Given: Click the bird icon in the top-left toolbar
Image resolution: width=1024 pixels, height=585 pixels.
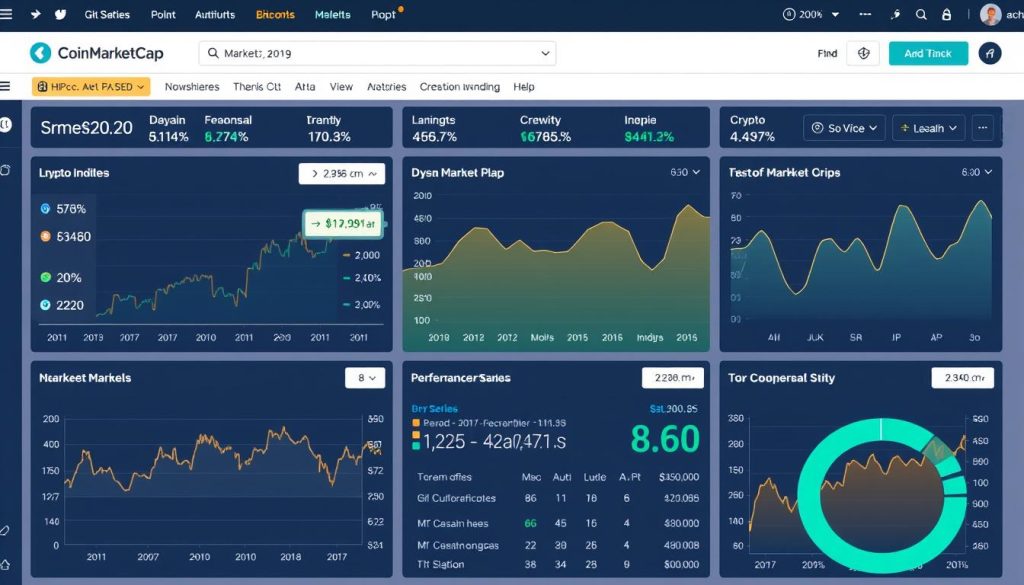Looking at the screenshot, I should (x=61, y=14).
